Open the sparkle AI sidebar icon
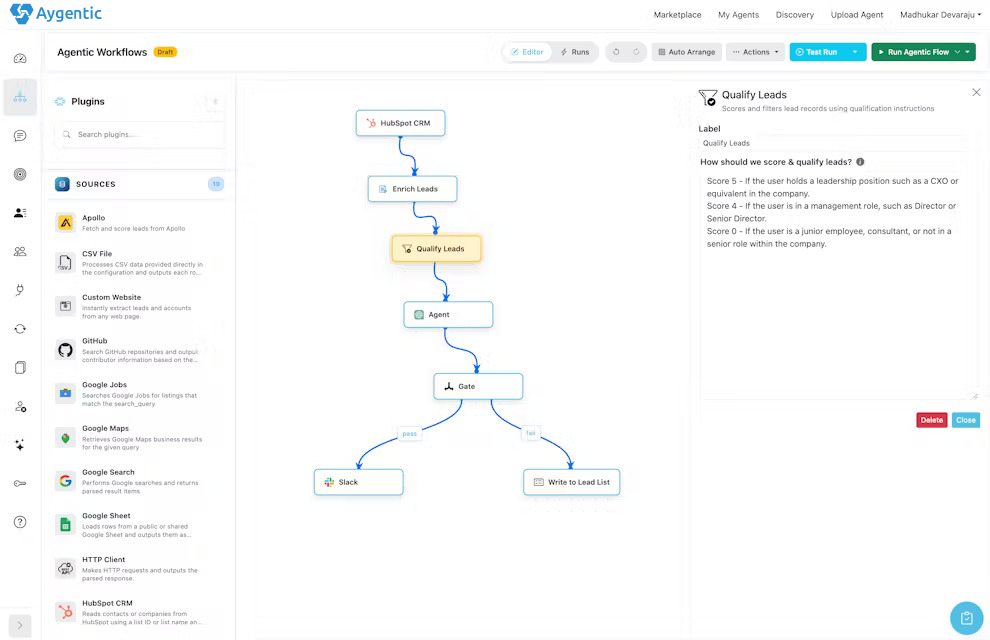Viewport: 990px width, 640px height. [x=20, y=445]
